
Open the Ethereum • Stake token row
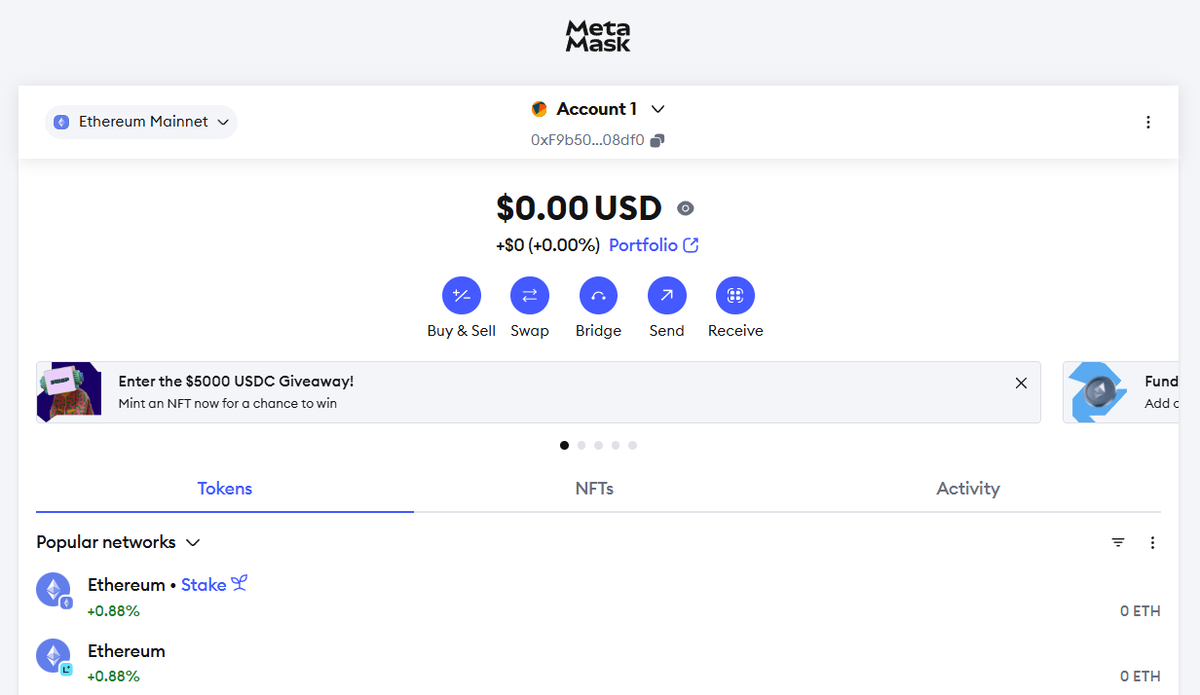click(598, 597)
